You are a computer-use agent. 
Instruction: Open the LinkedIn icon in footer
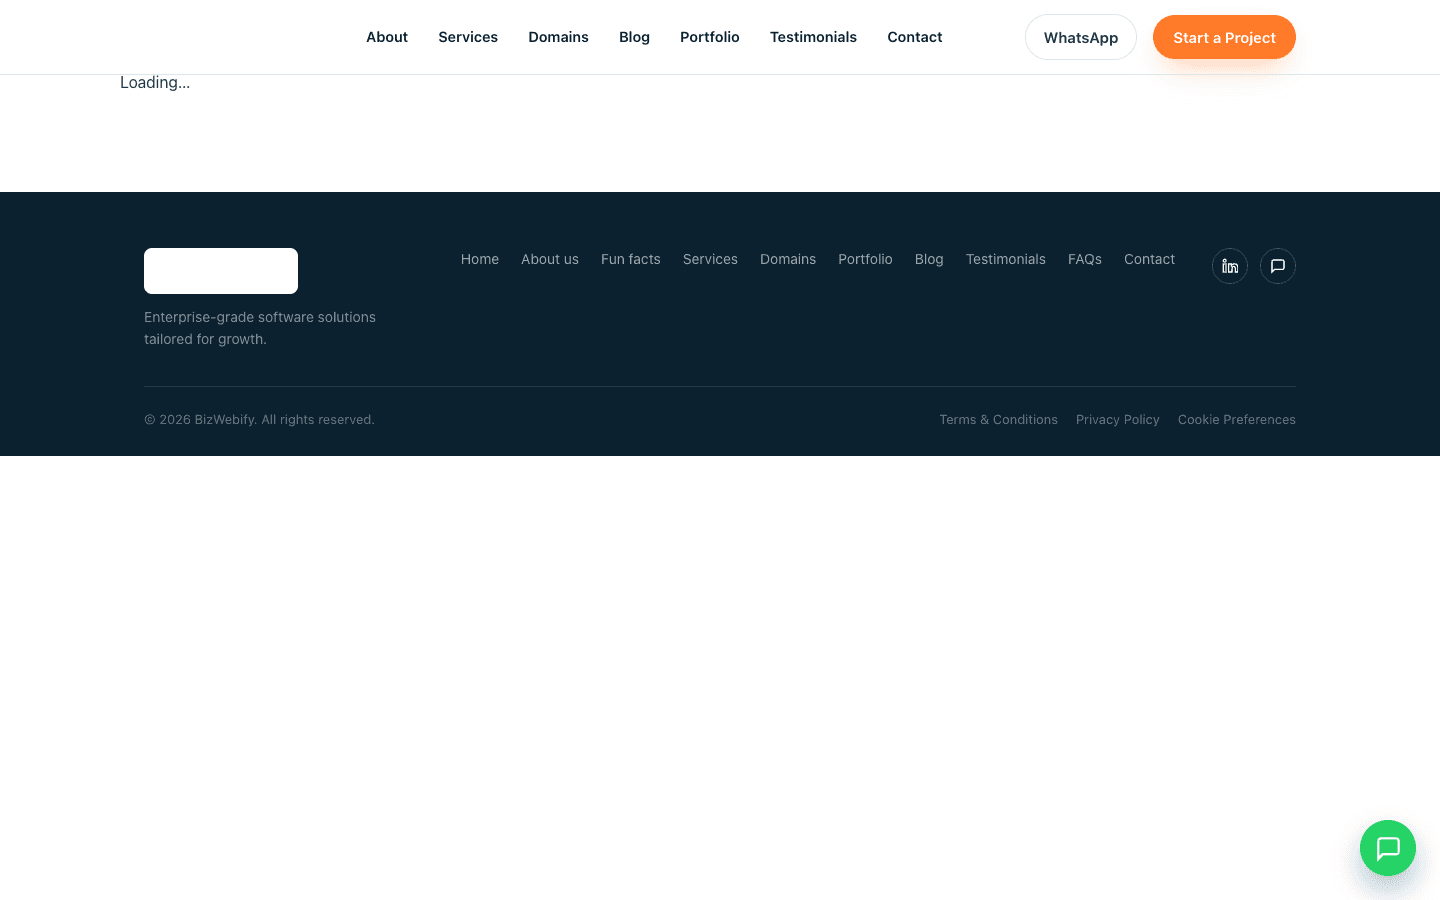(x=1230, y=266)
